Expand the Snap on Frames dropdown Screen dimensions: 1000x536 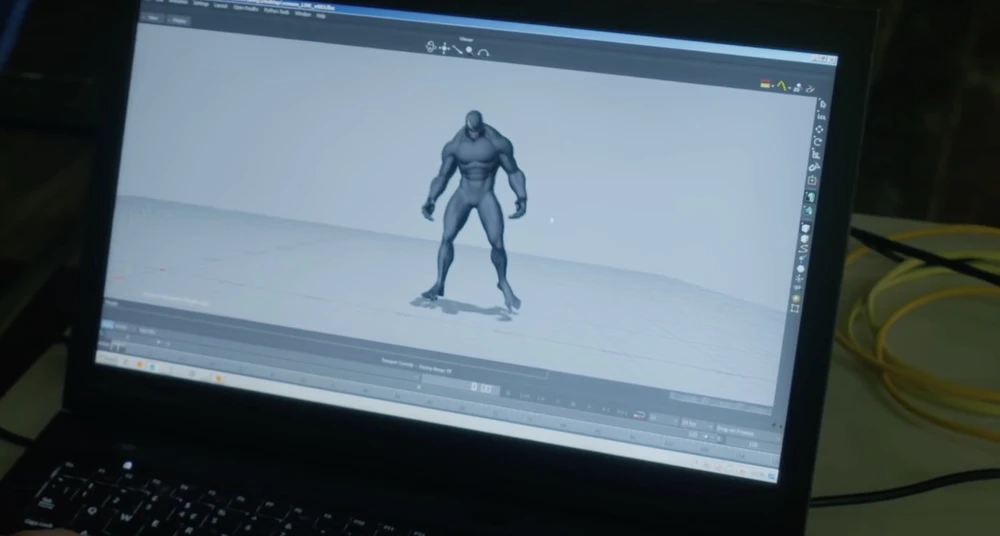[735, 428]
